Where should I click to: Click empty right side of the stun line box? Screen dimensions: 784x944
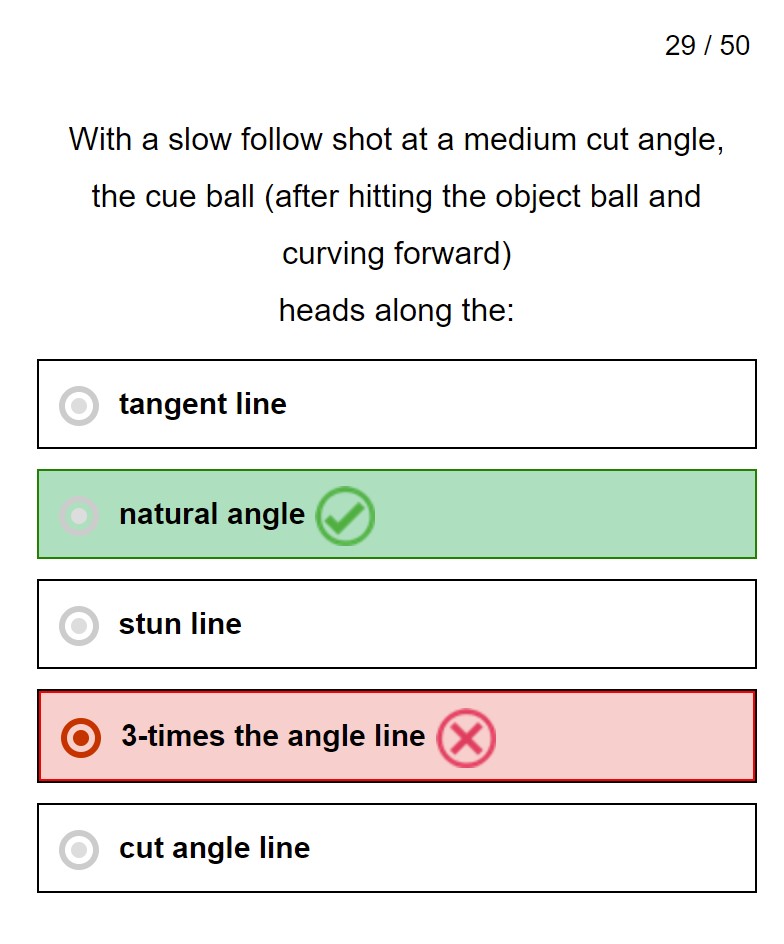(x=550, y=624)
